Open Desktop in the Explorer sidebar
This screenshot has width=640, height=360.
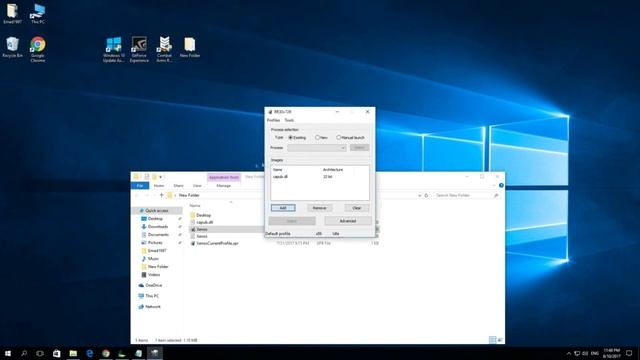pos(155,219)
